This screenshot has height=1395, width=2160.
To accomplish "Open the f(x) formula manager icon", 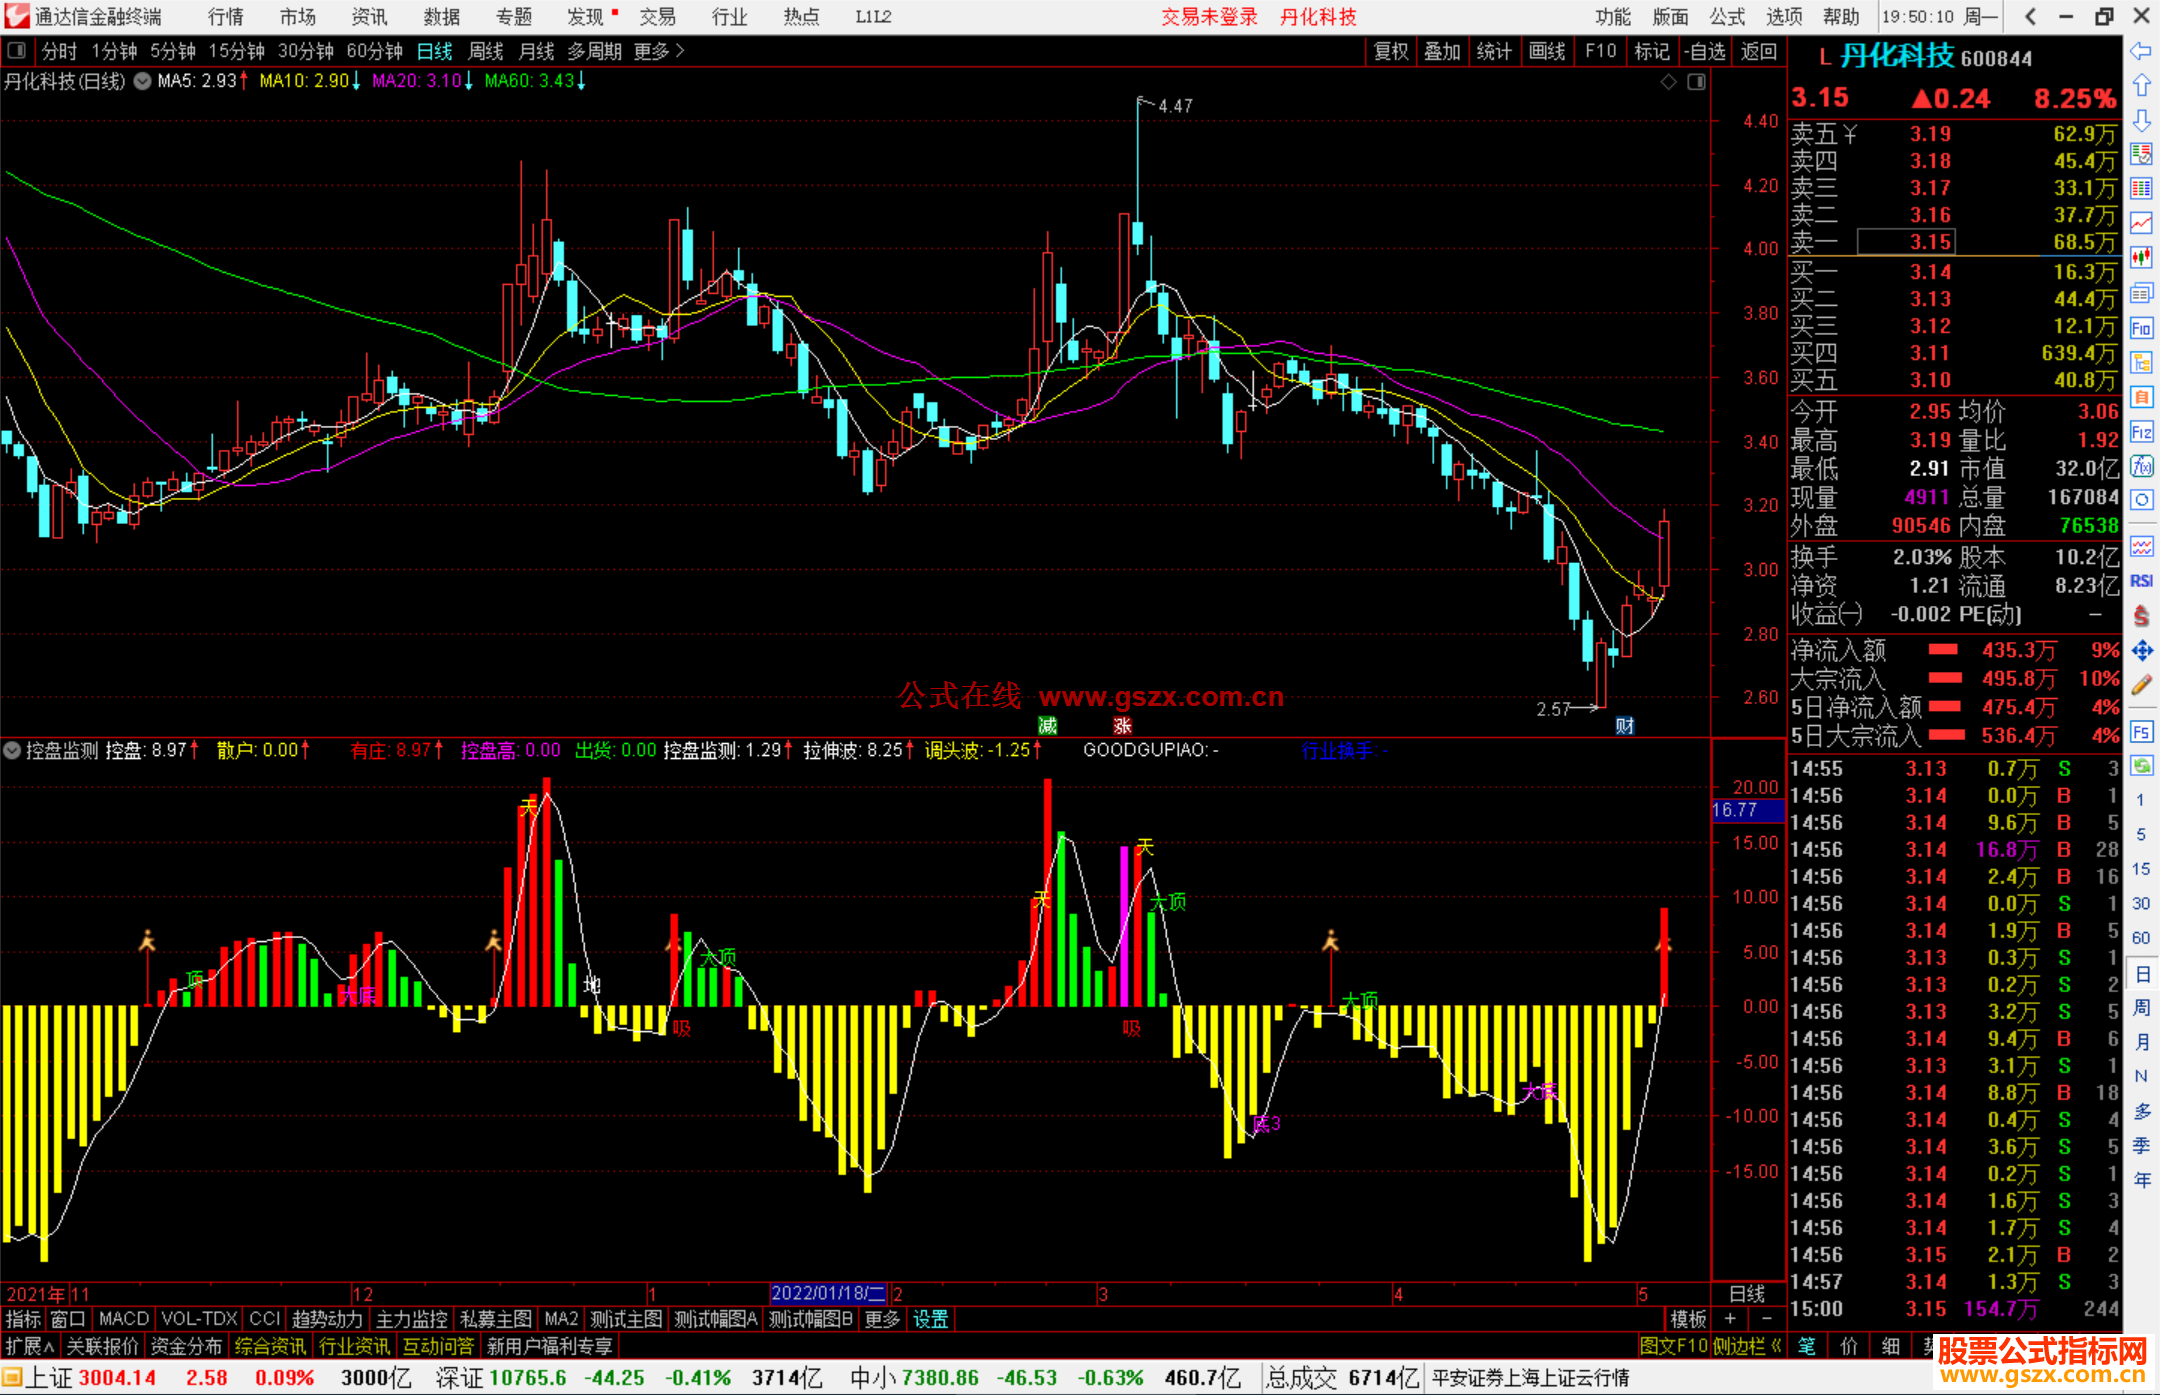I will click(x=2141, y=466).
